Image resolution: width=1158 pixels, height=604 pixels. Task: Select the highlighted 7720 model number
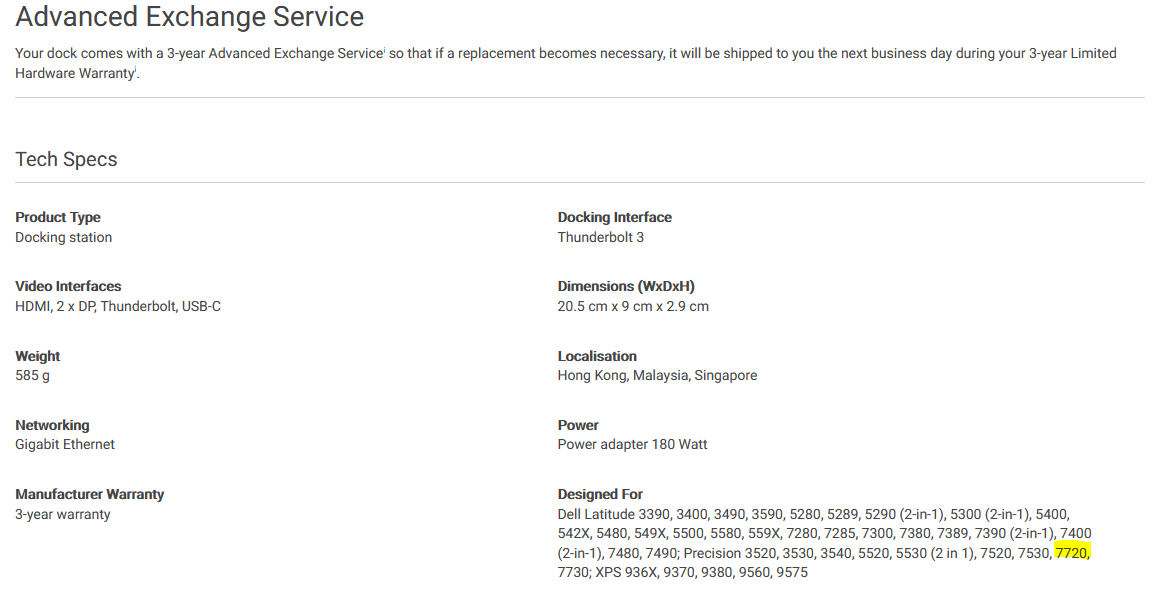coord(1072,553)
